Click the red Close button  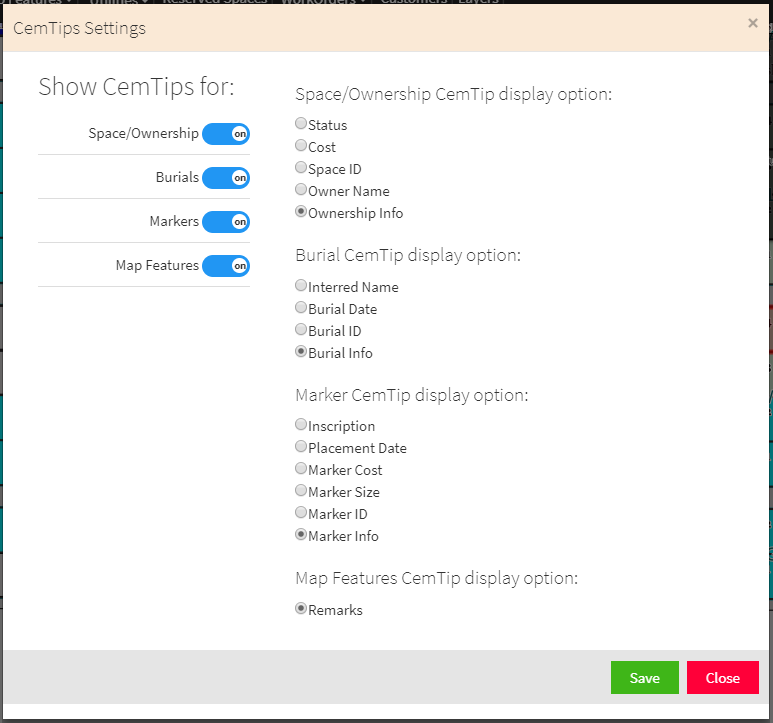[x=722, y=678]
